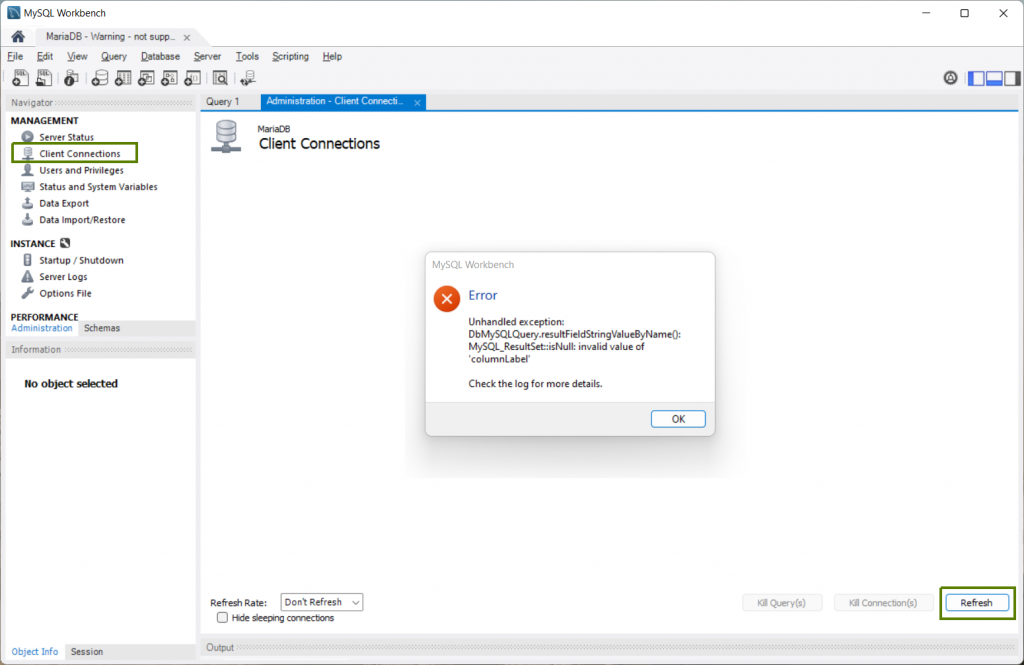The height and width of the screenshot is (665, 1024).
Task: Click the Kill Connection(s) button
Action: pyautogui.click(x=882, y=602)
